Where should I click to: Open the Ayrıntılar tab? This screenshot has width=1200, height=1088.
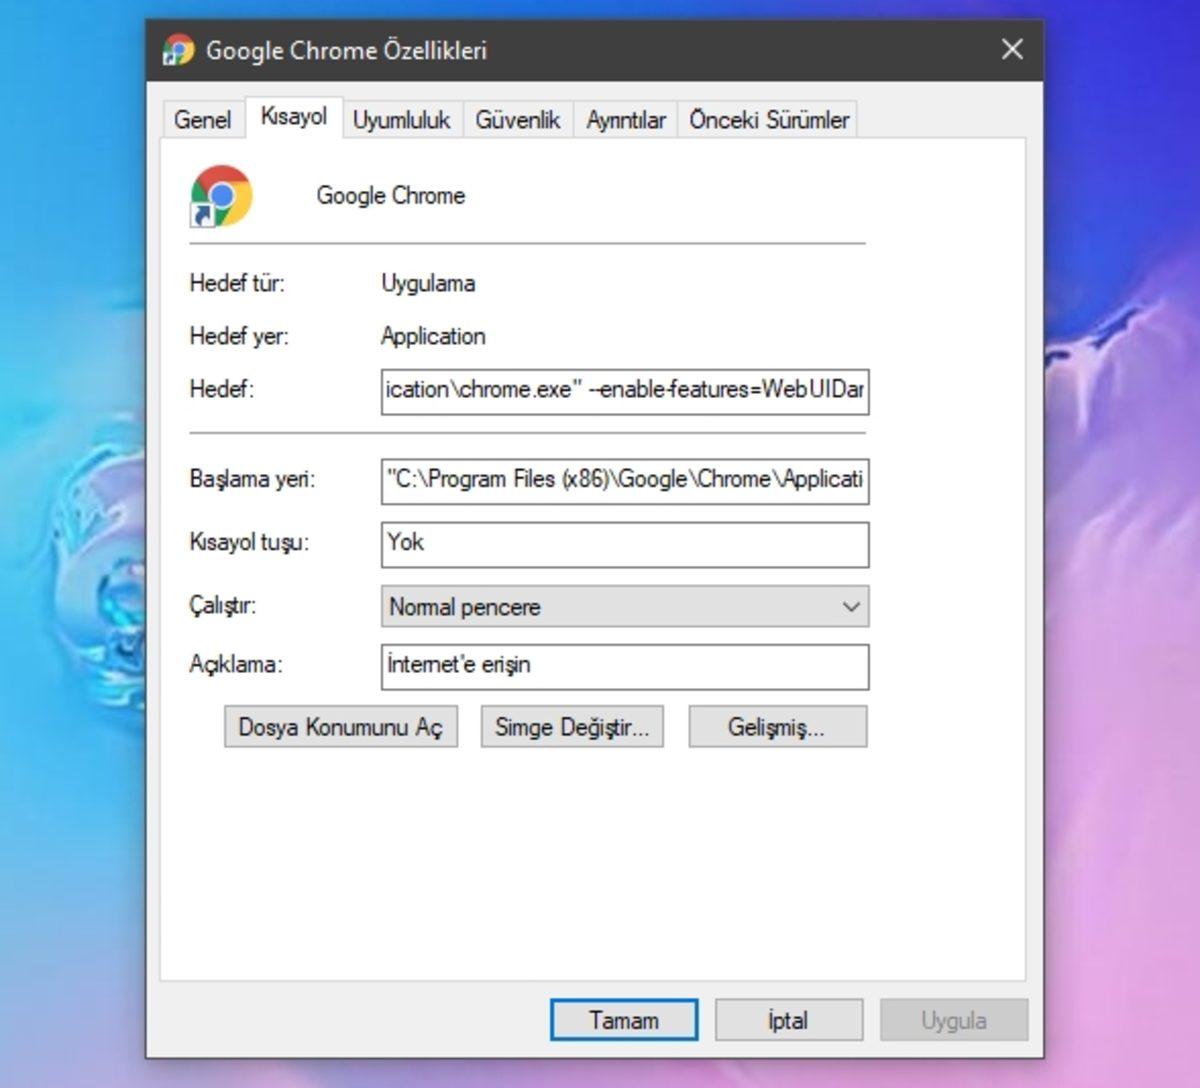[625, 119]
